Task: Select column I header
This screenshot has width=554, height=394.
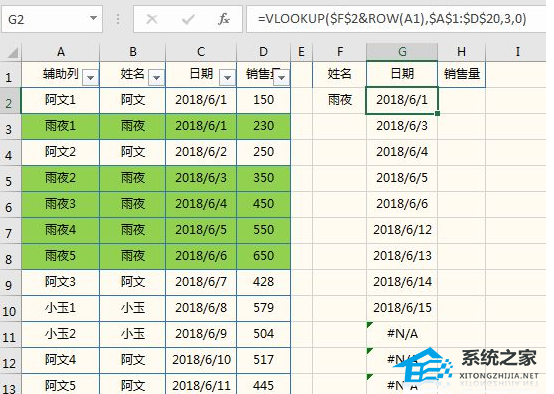Action: pyautogui.click(x=518, y=52)
